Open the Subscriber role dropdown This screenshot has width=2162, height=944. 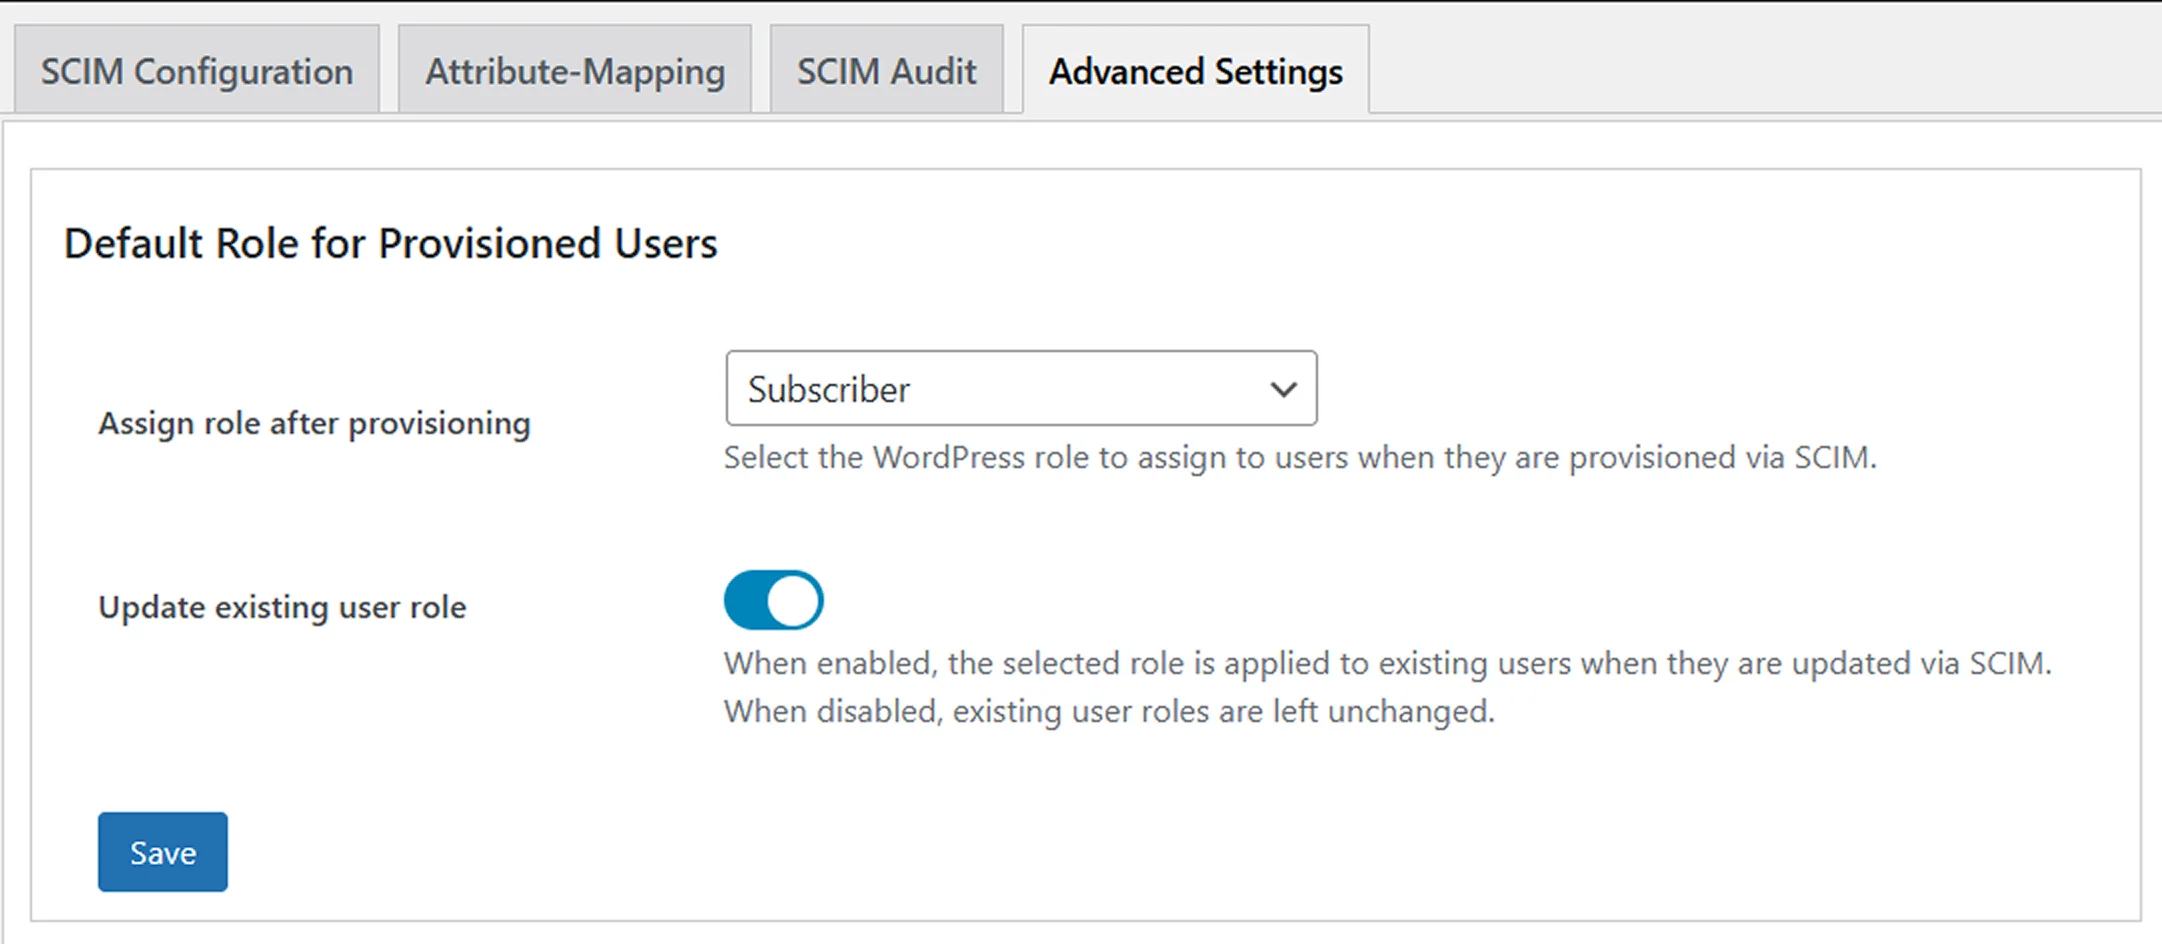coord(1021,388)
